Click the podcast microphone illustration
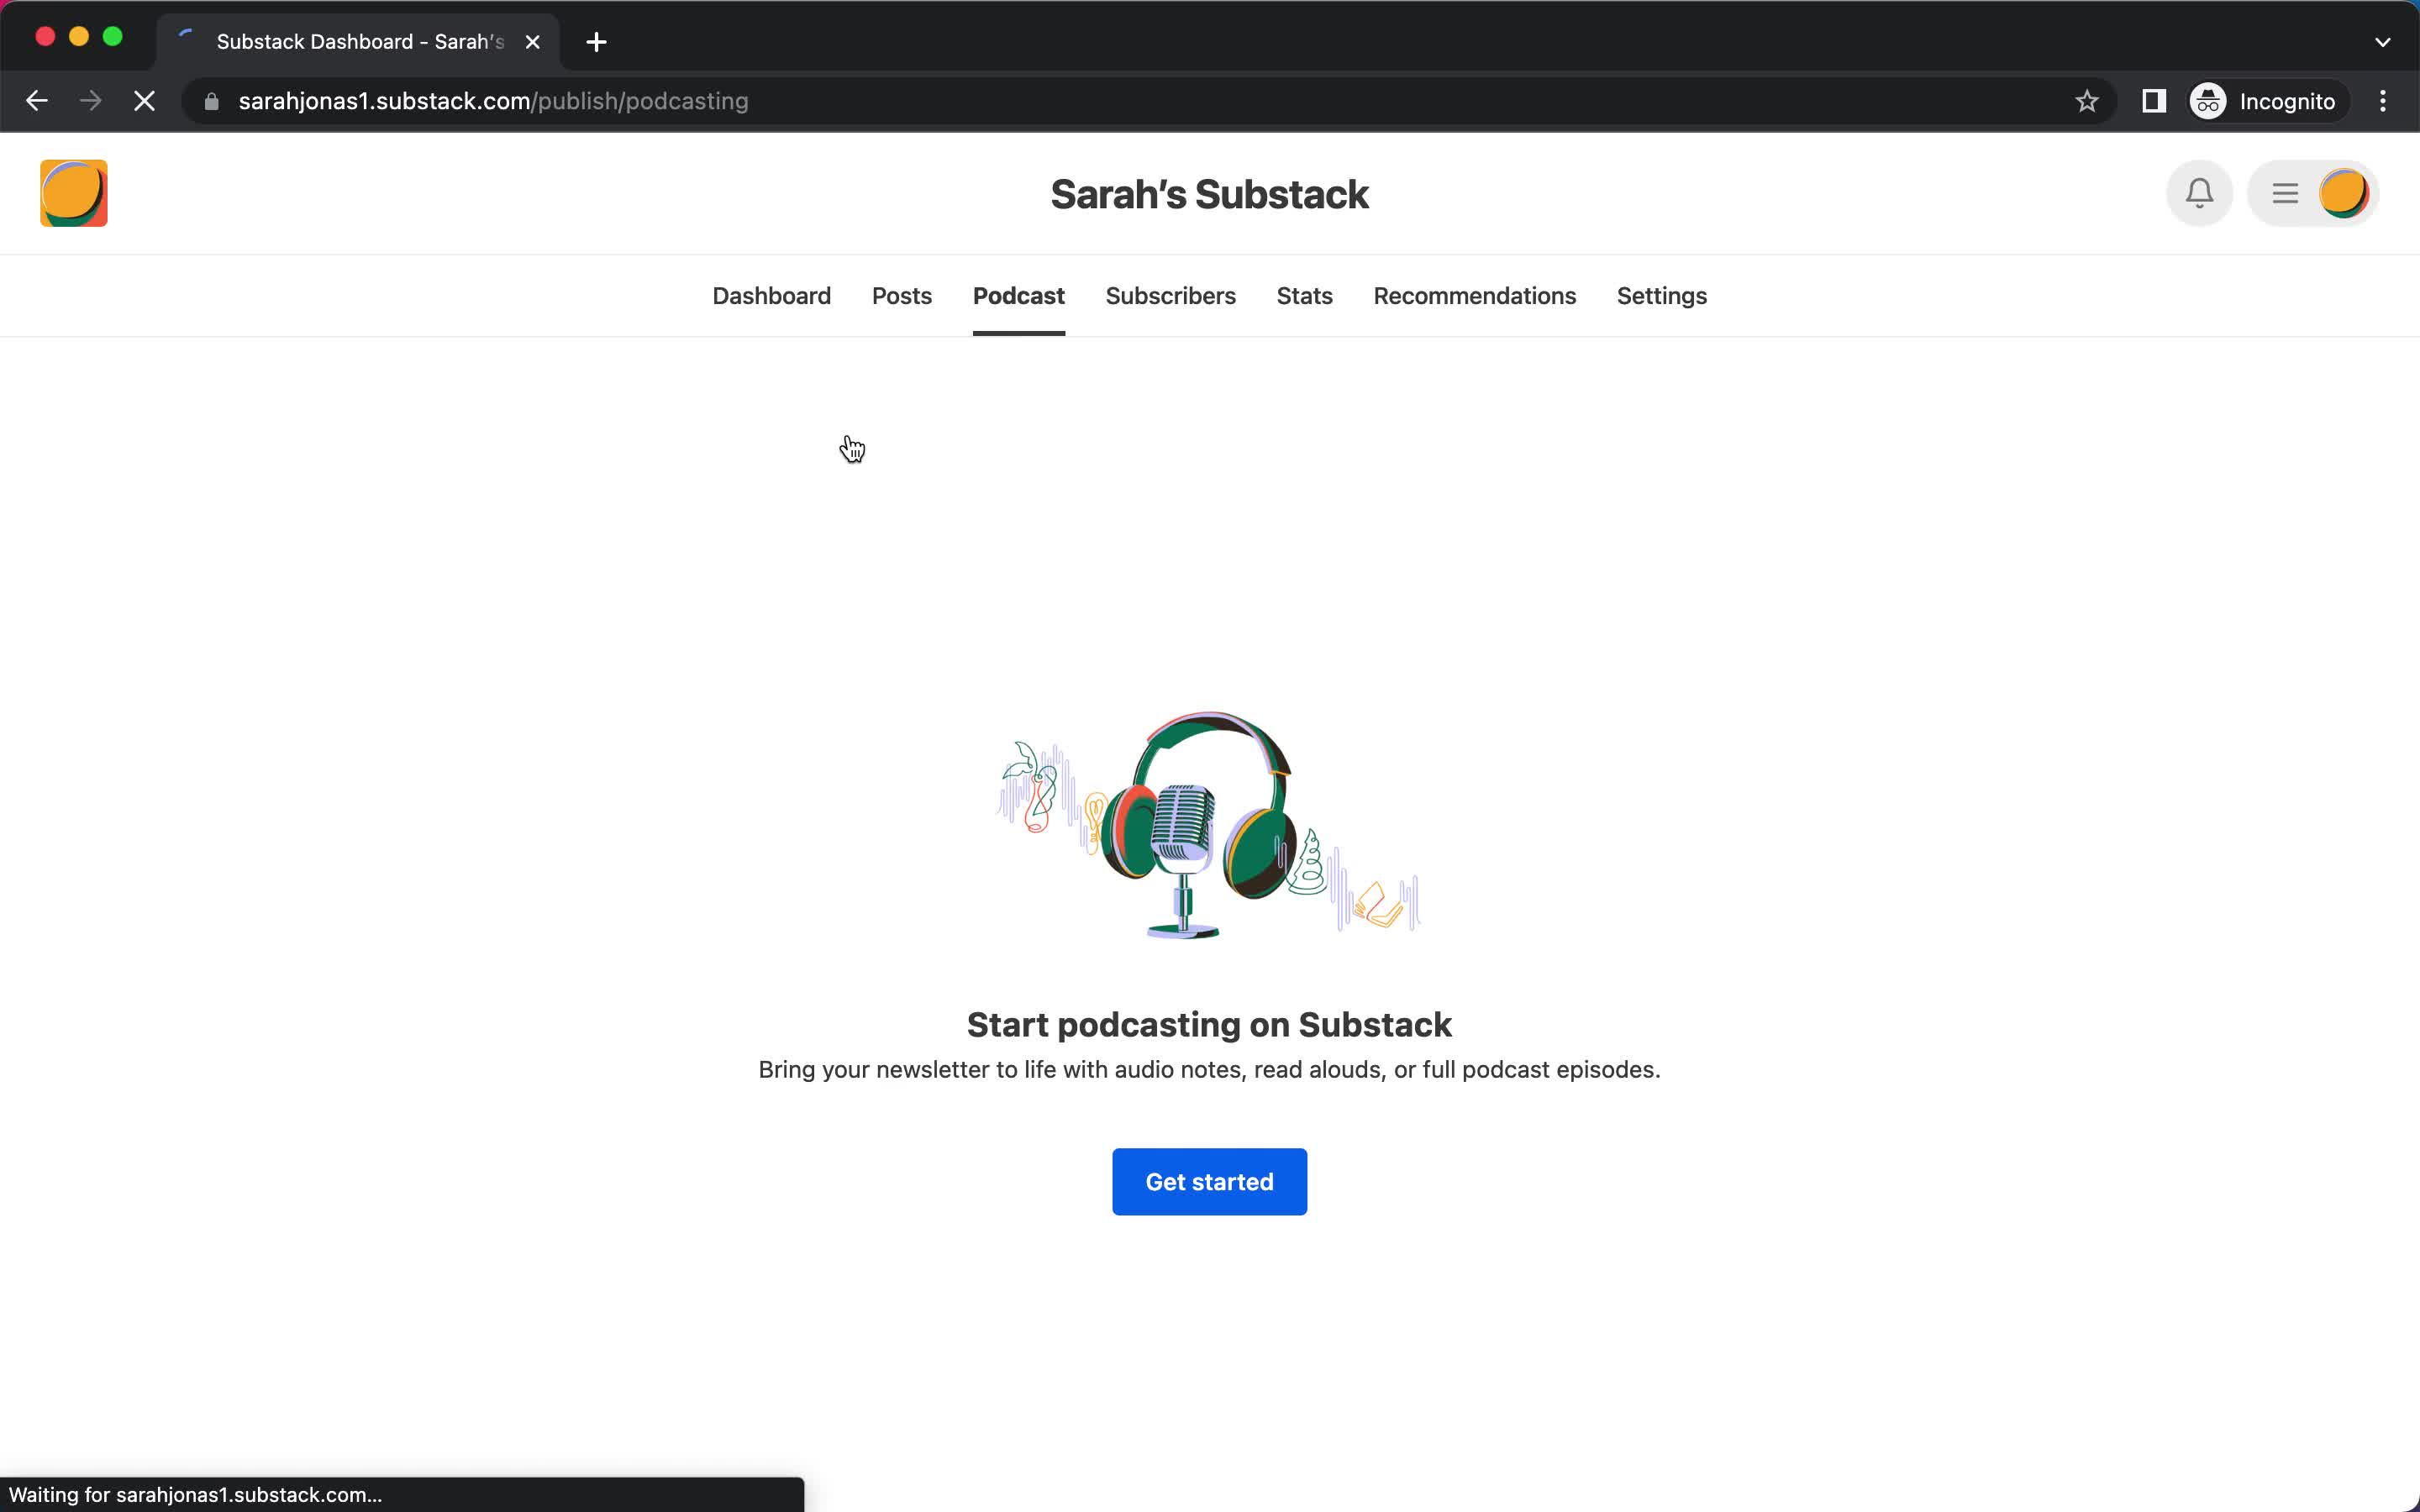 [1209, 825]
